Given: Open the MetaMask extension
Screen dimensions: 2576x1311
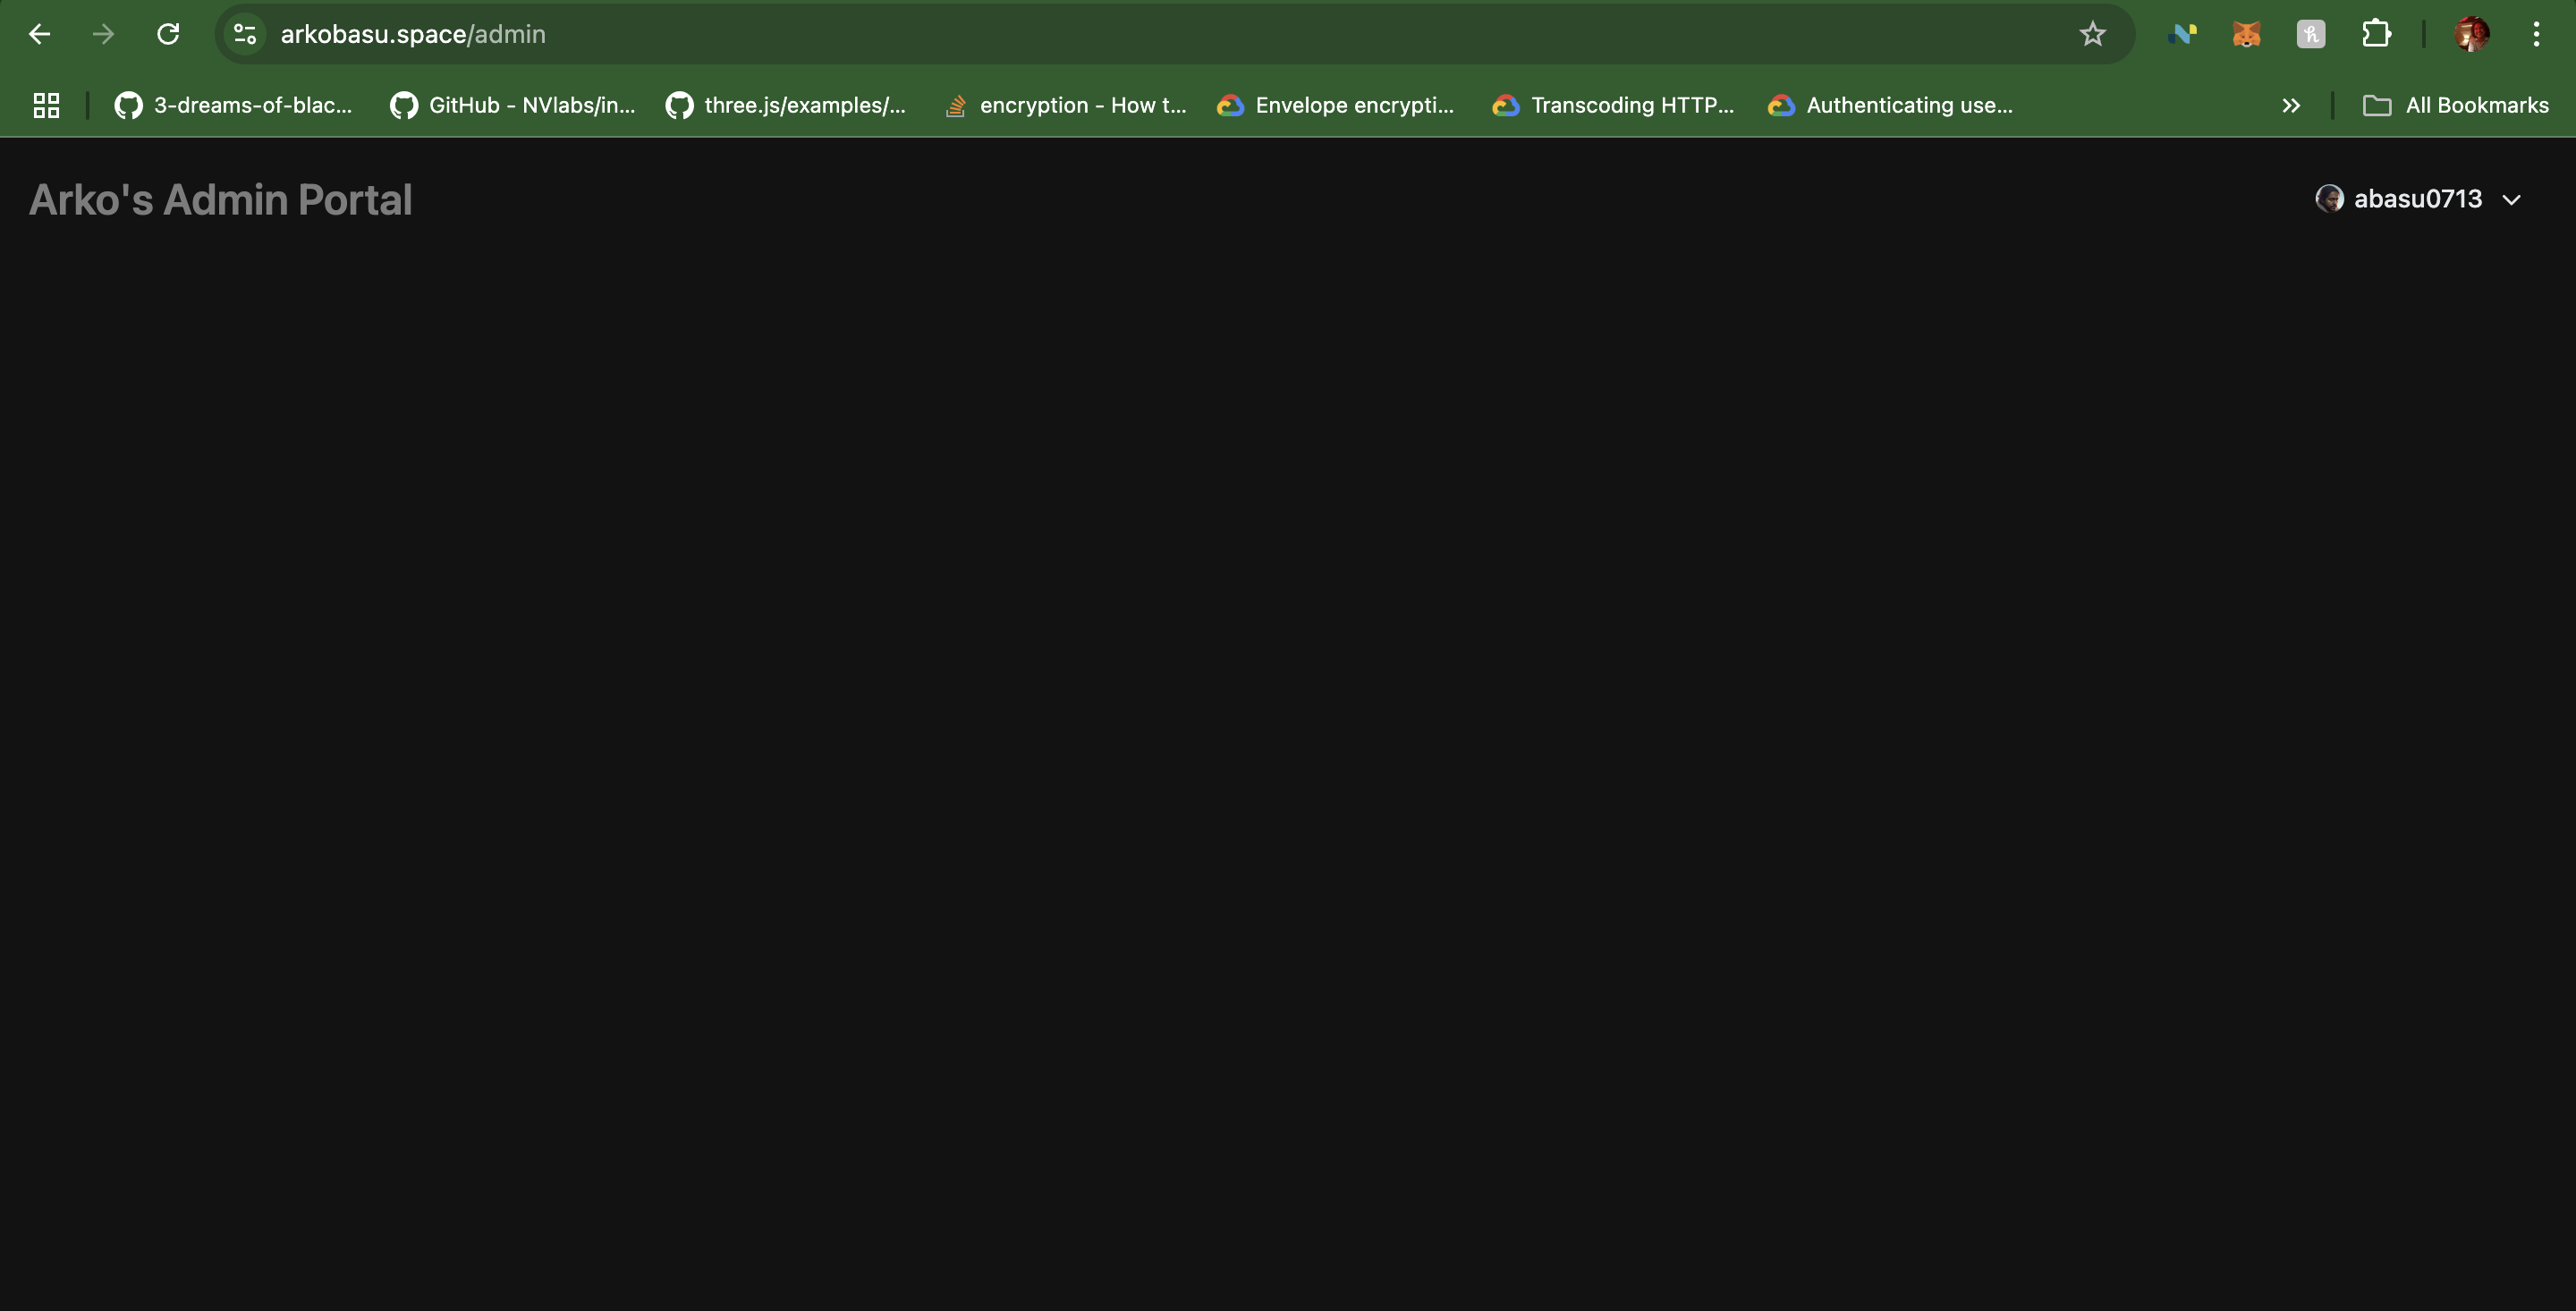Looking at the screenshot, I should [x=2247, y=33].
